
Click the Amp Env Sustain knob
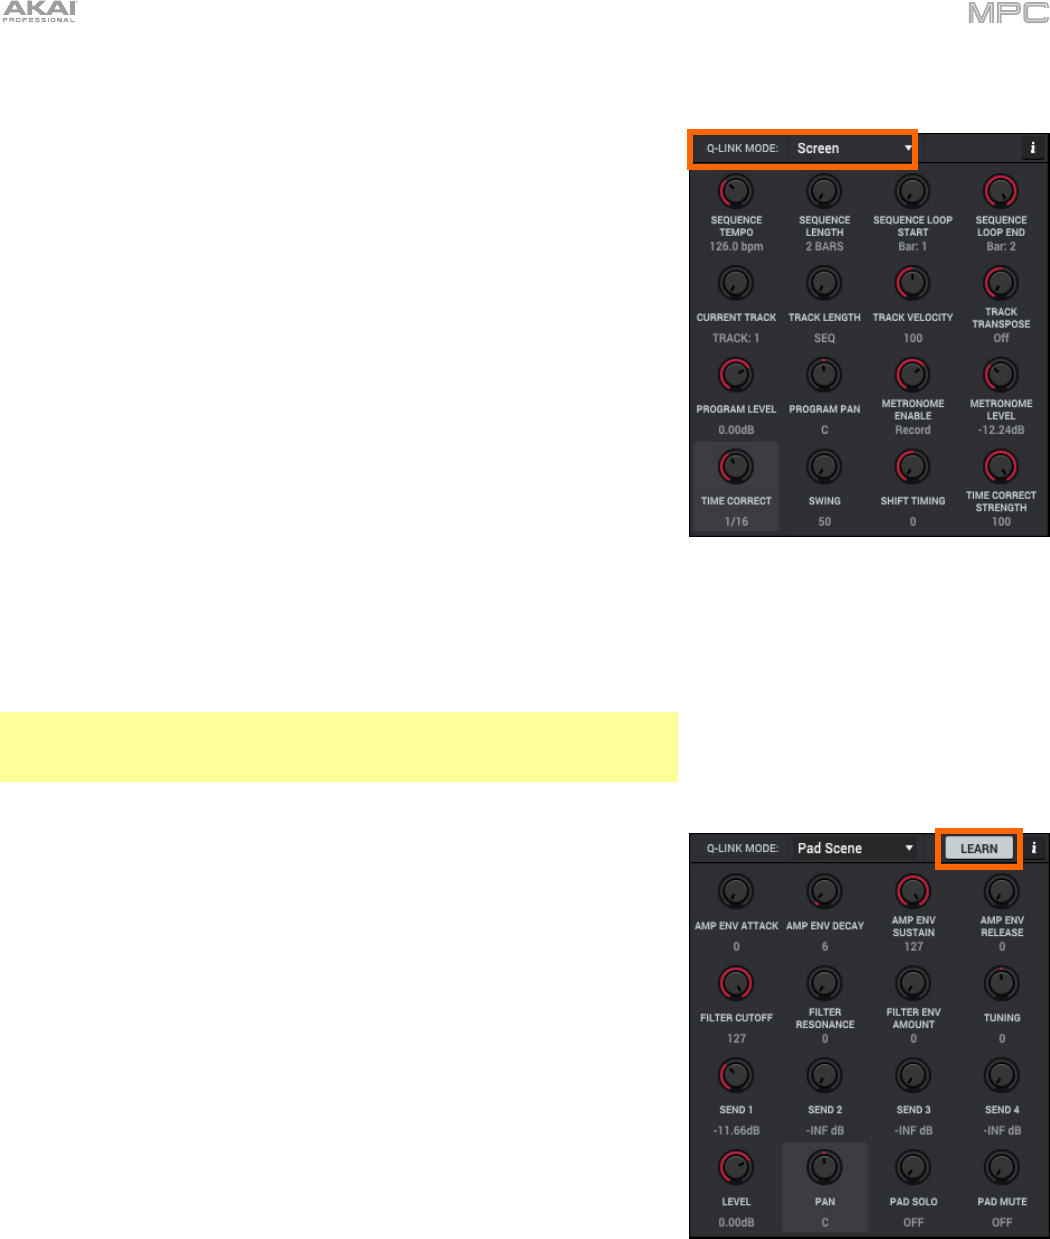click(913, 892)
